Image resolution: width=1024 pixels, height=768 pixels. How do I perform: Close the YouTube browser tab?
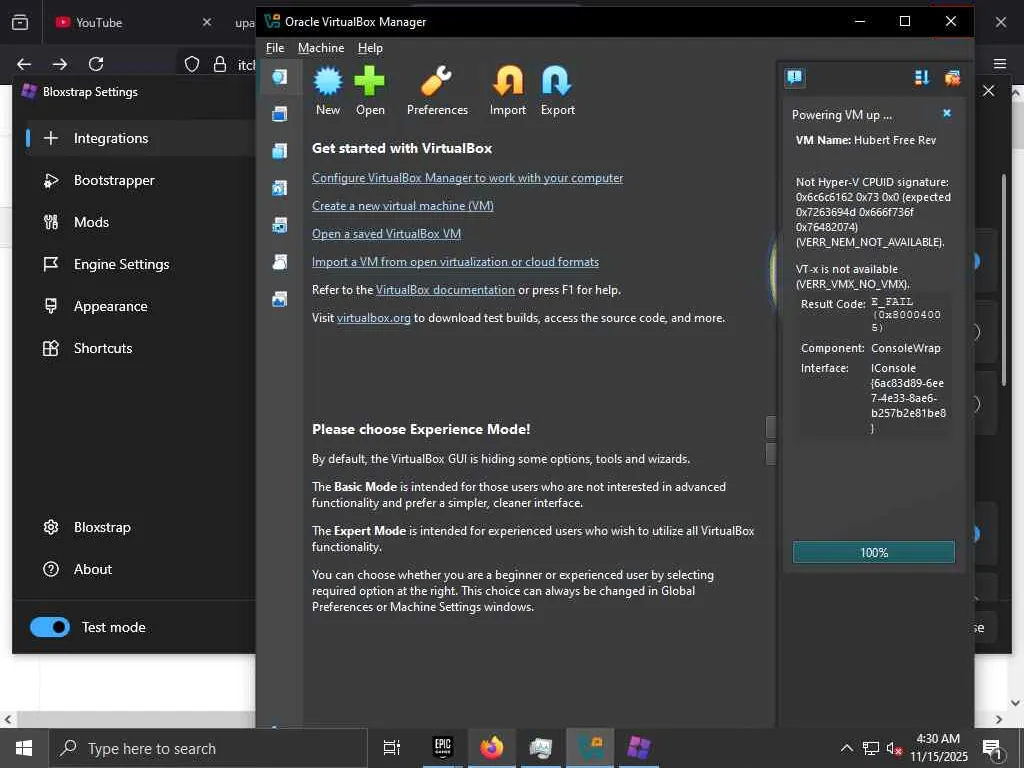(x=207, y=22)
